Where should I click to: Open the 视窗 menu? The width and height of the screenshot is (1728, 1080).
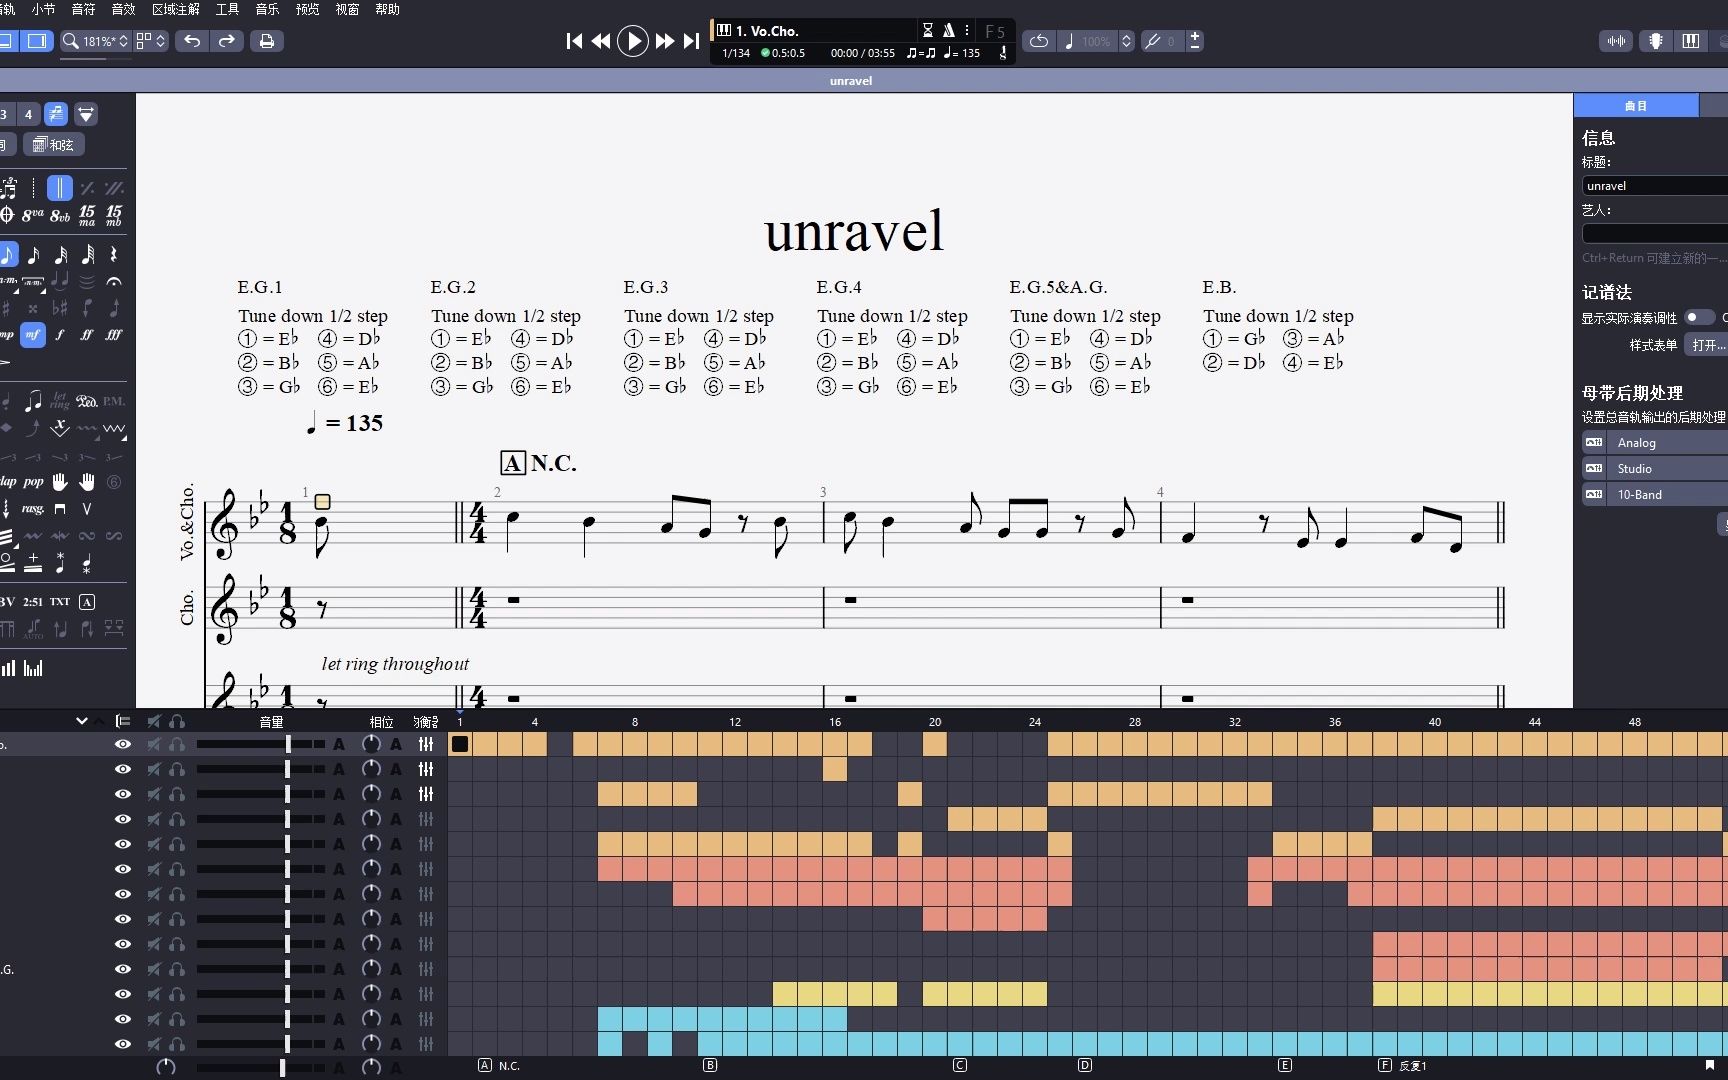(x=347, y=9)
